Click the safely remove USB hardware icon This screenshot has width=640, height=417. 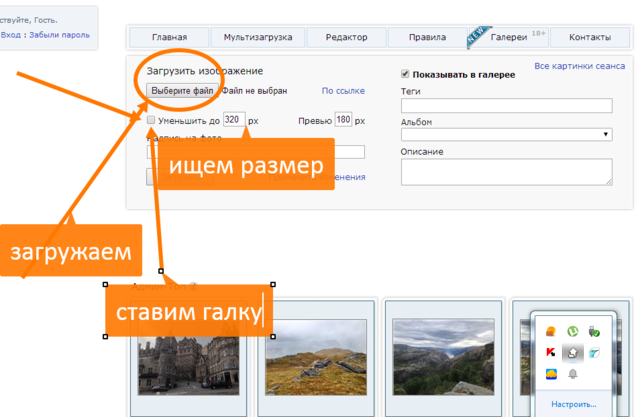pos(594,331)
